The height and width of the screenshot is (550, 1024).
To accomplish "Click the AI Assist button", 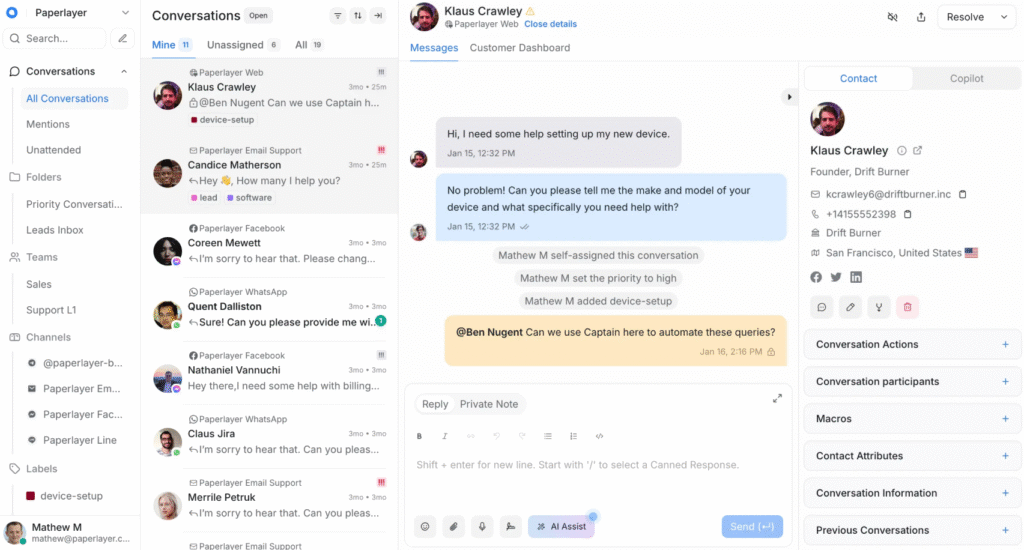I will click(x=562, y=526).
